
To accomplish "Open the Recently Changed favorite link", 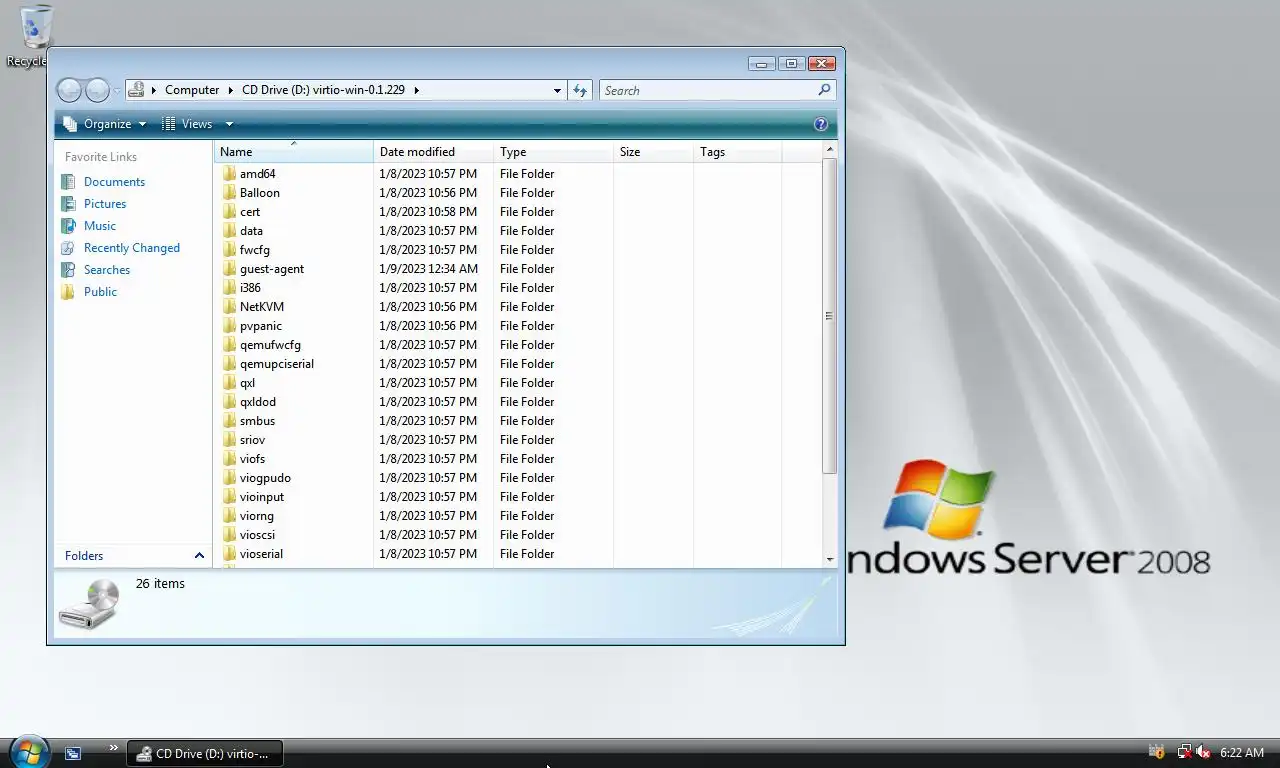I will click(x=132, y=248).
